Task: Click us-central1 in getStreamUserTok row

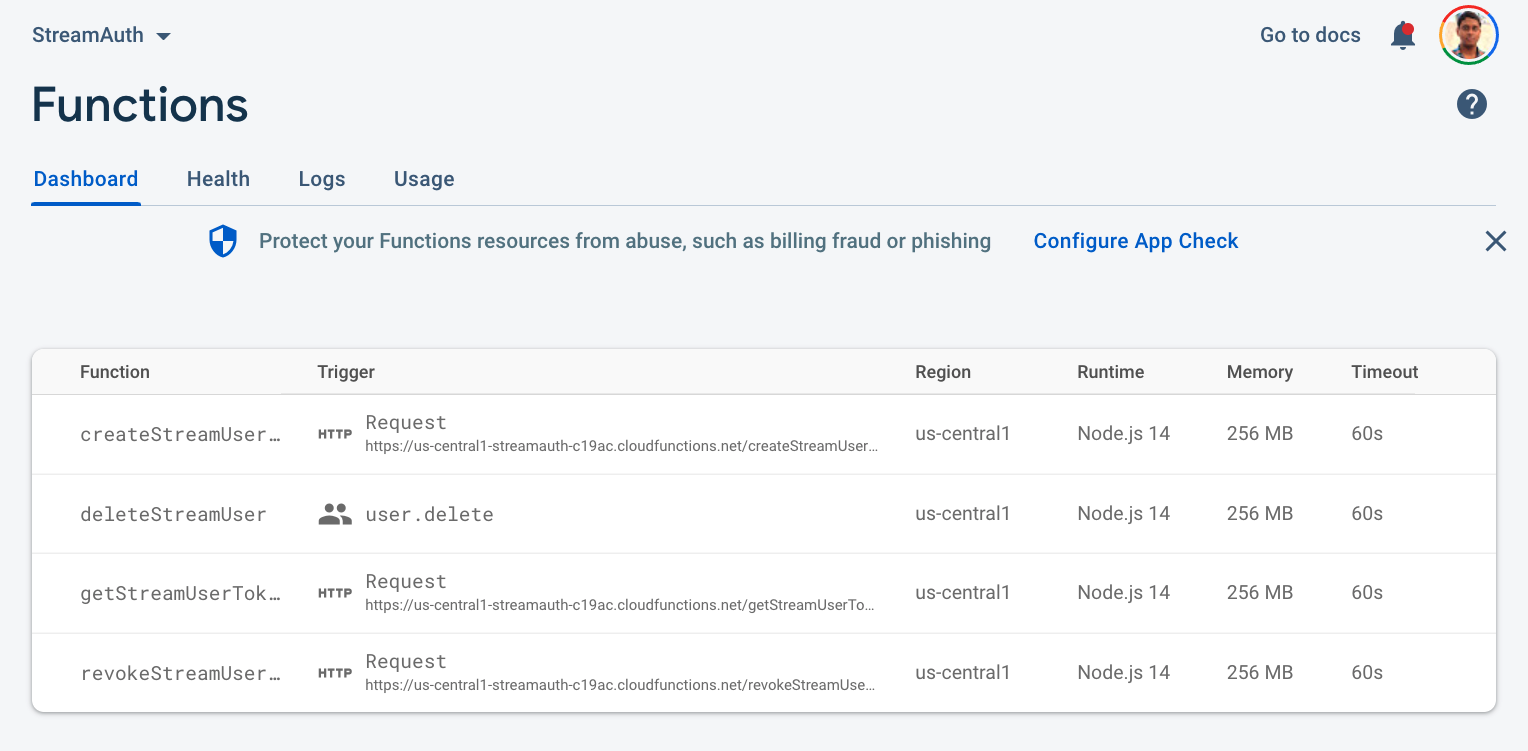Action: point(963,593)
